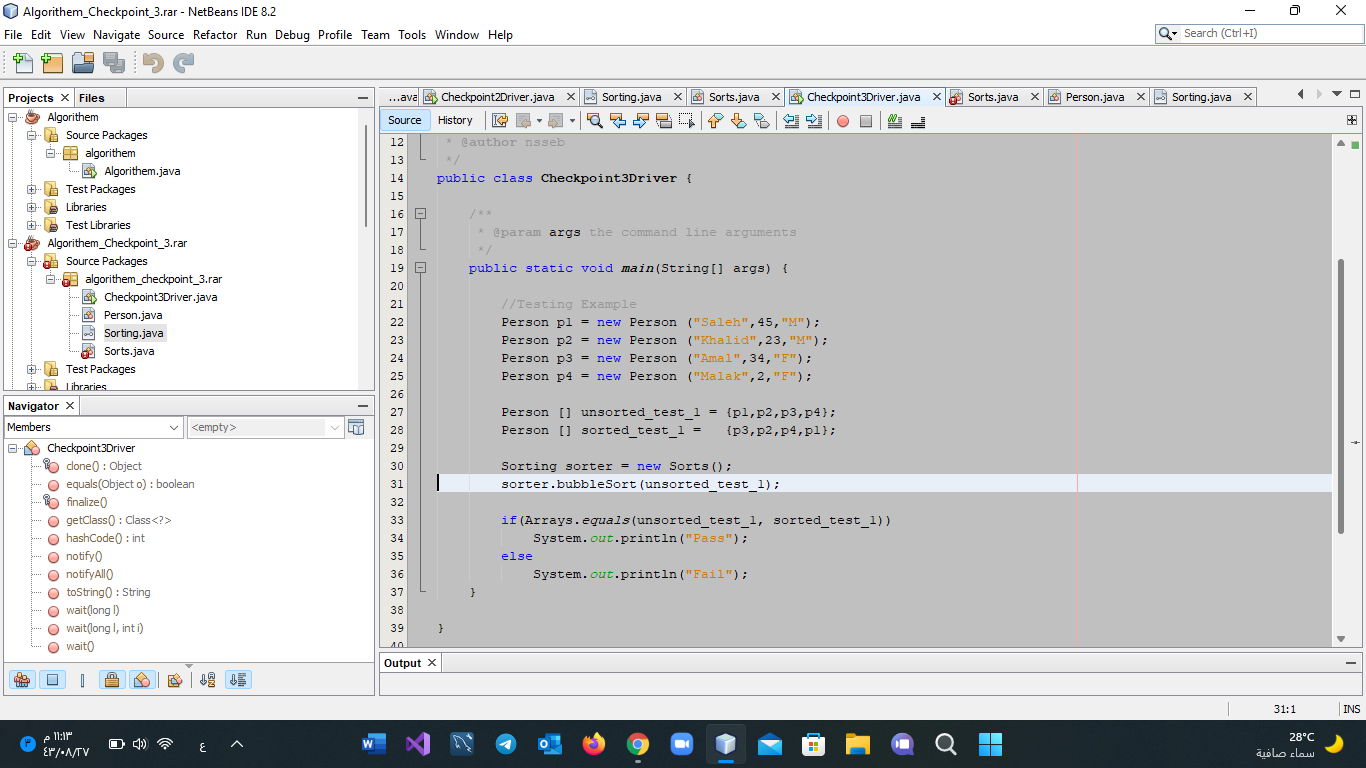Expand Test Packages under Algorithem project

pos(32,189)
